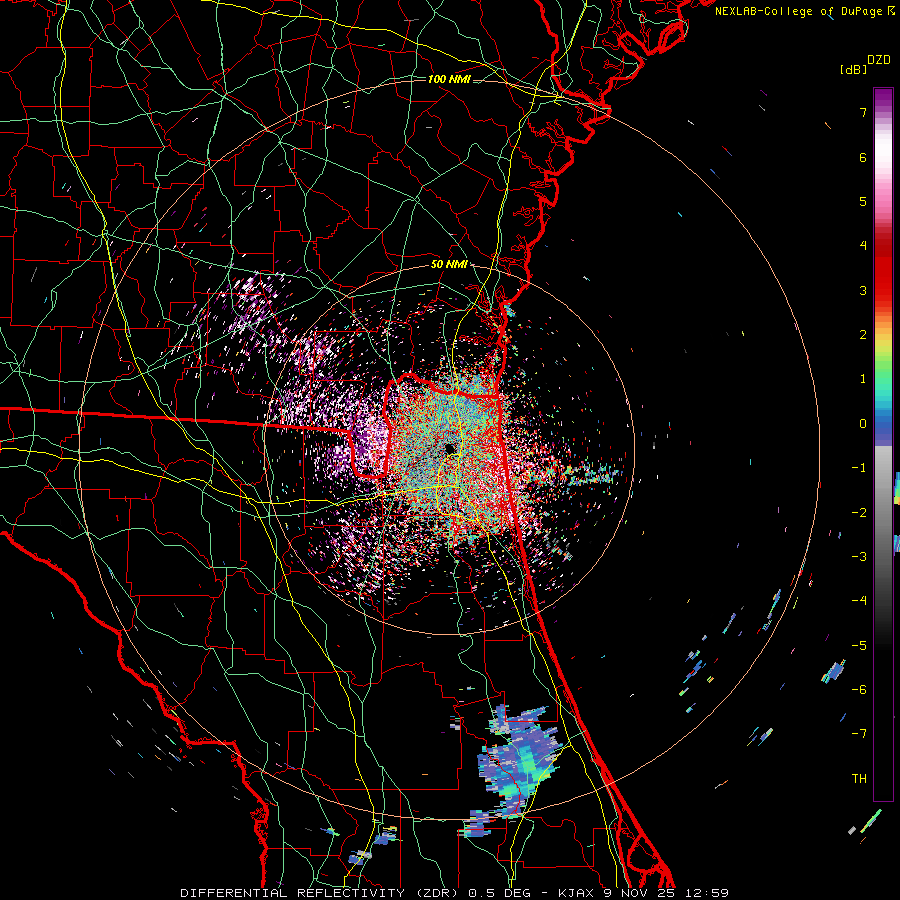The height and width of the screenshot is (900, 900).
Task: Click the 3 value on the color scale
Action: point(863,290)
